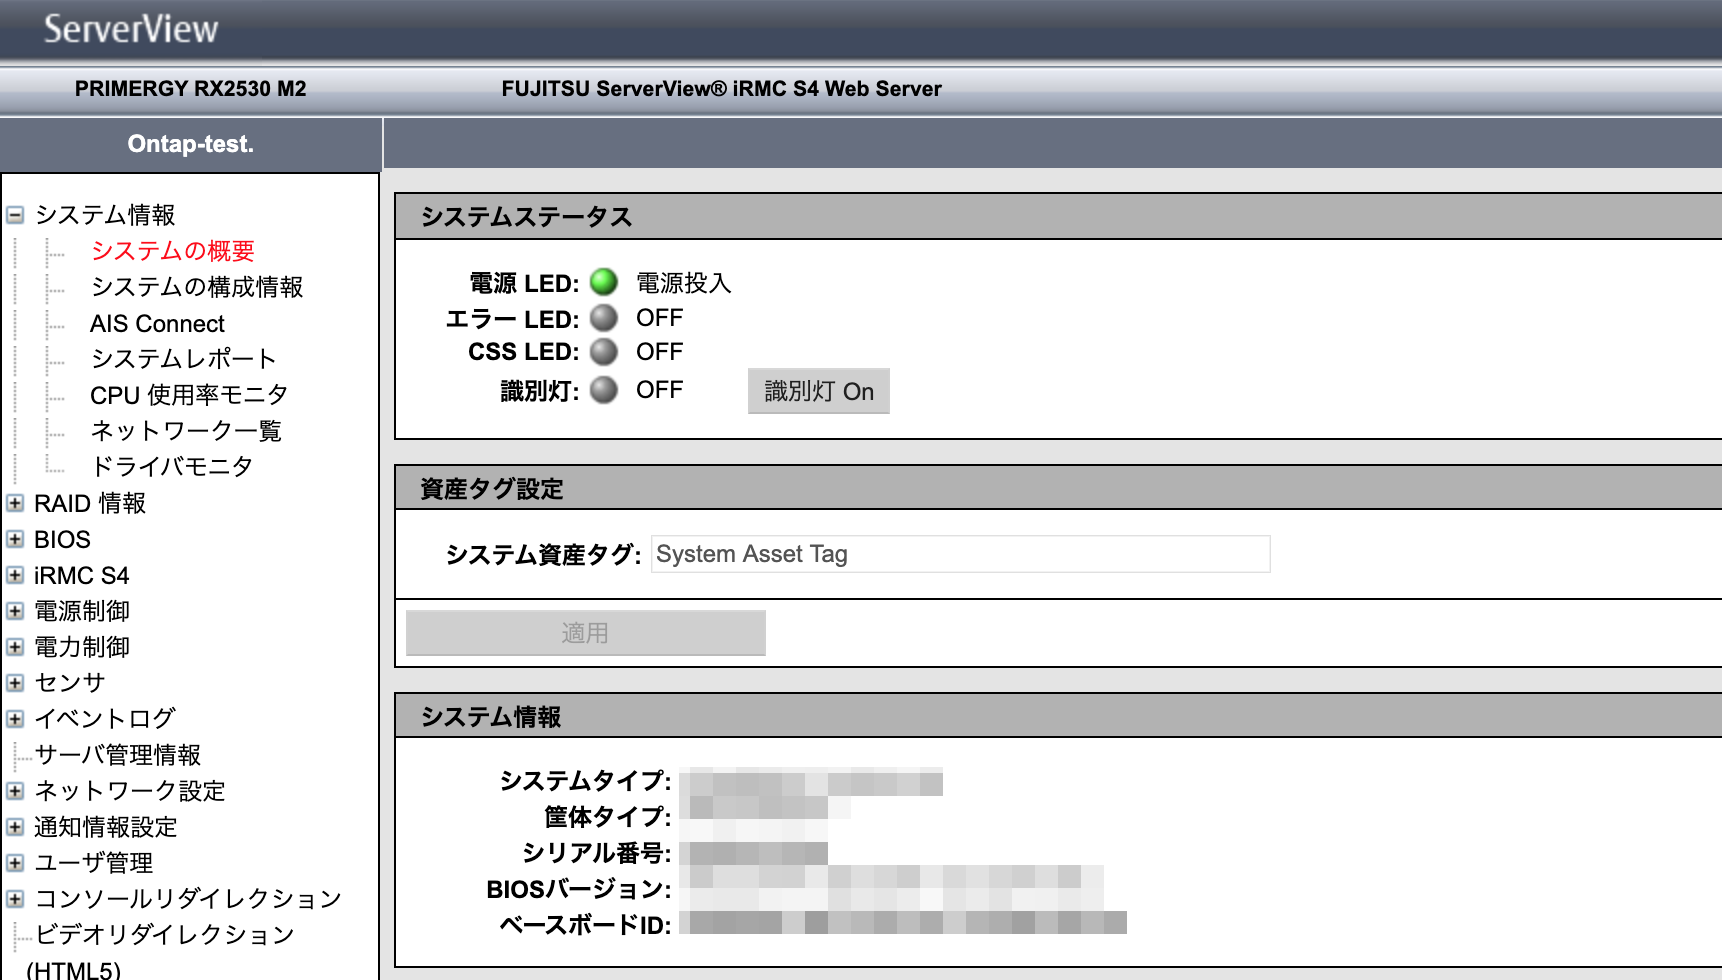Click the 電源制御 menu label
Screen dimensions: 1722x980
click(82, 611)
